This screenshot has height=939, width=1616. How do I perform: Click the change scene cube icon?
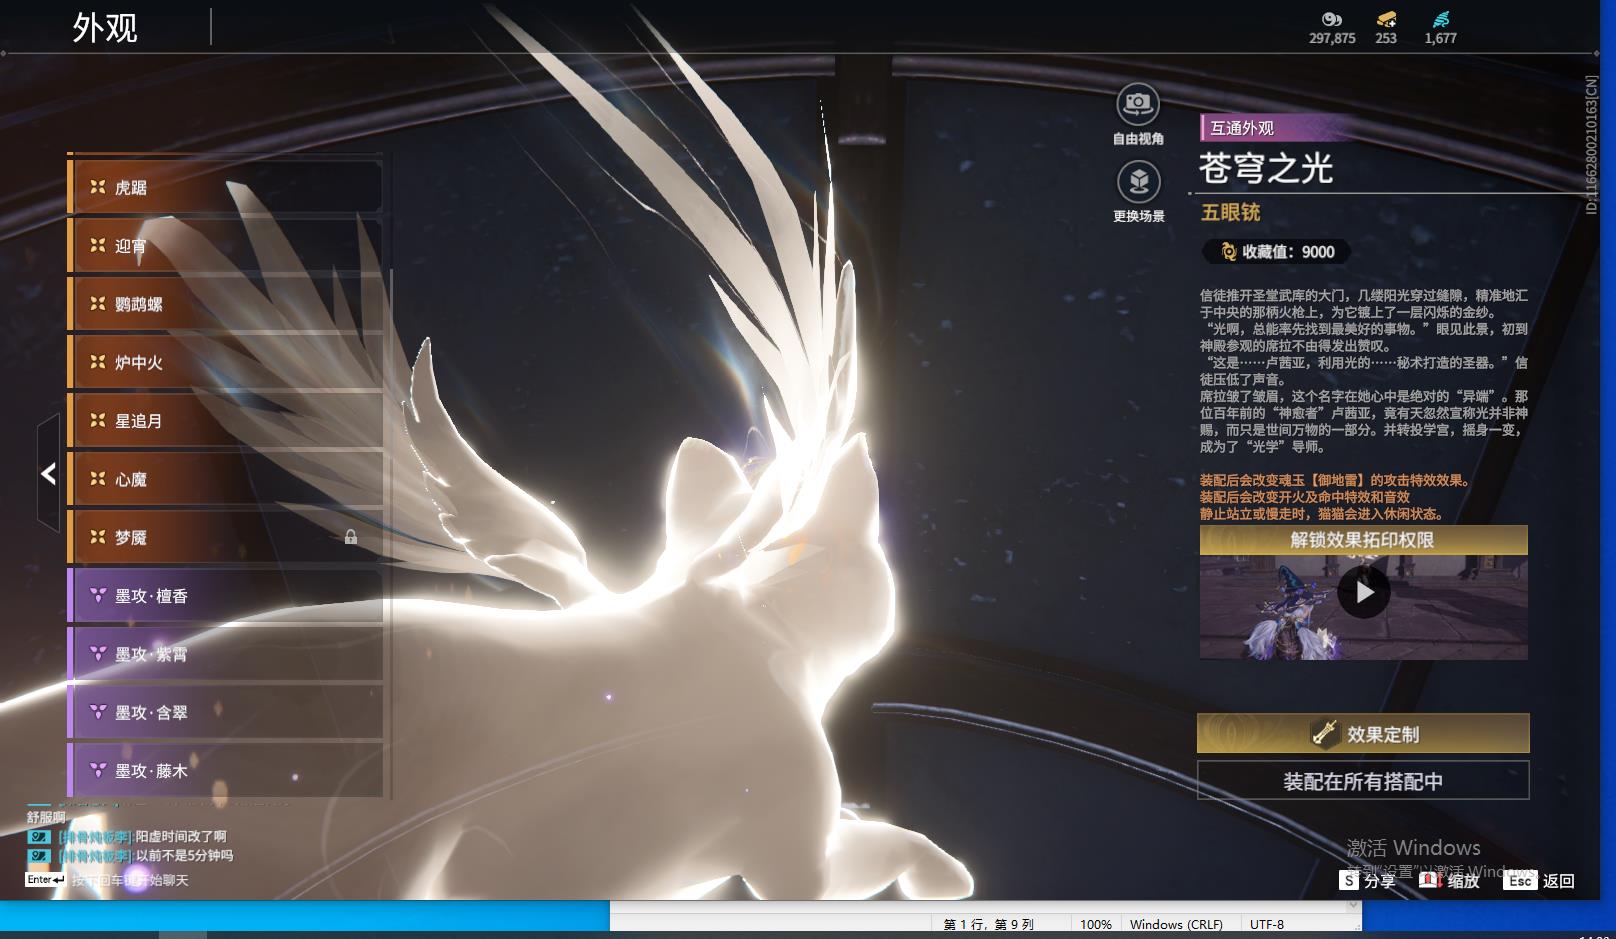coord(1138,181)
